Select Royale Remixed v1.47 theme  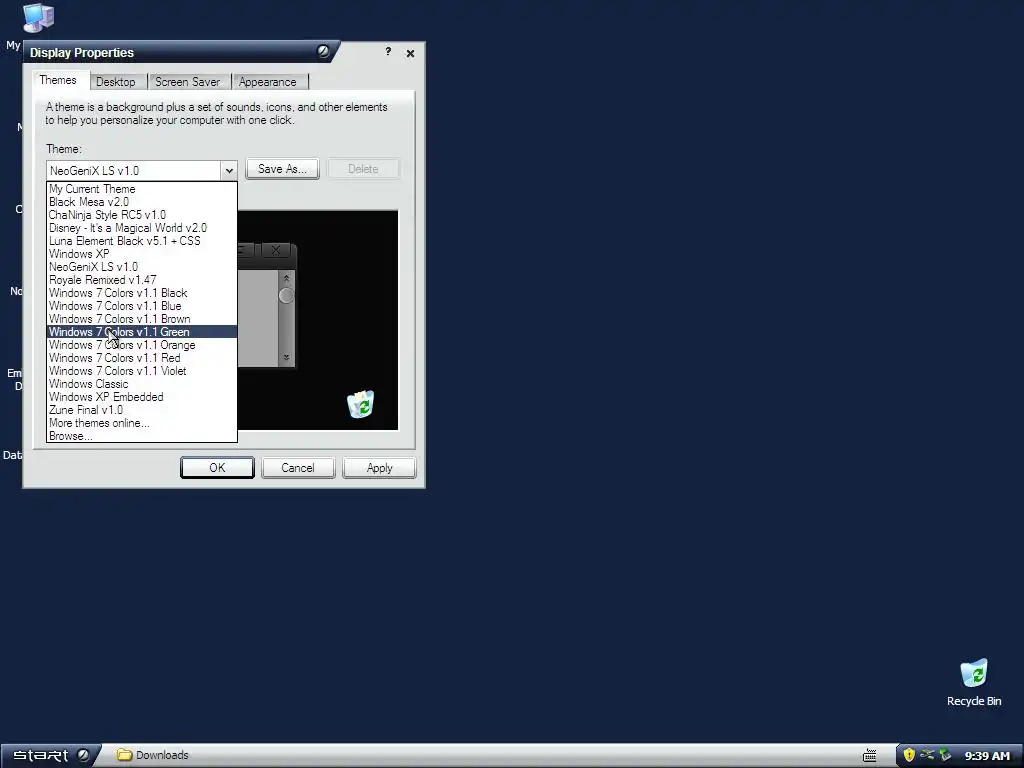(142, 280)
